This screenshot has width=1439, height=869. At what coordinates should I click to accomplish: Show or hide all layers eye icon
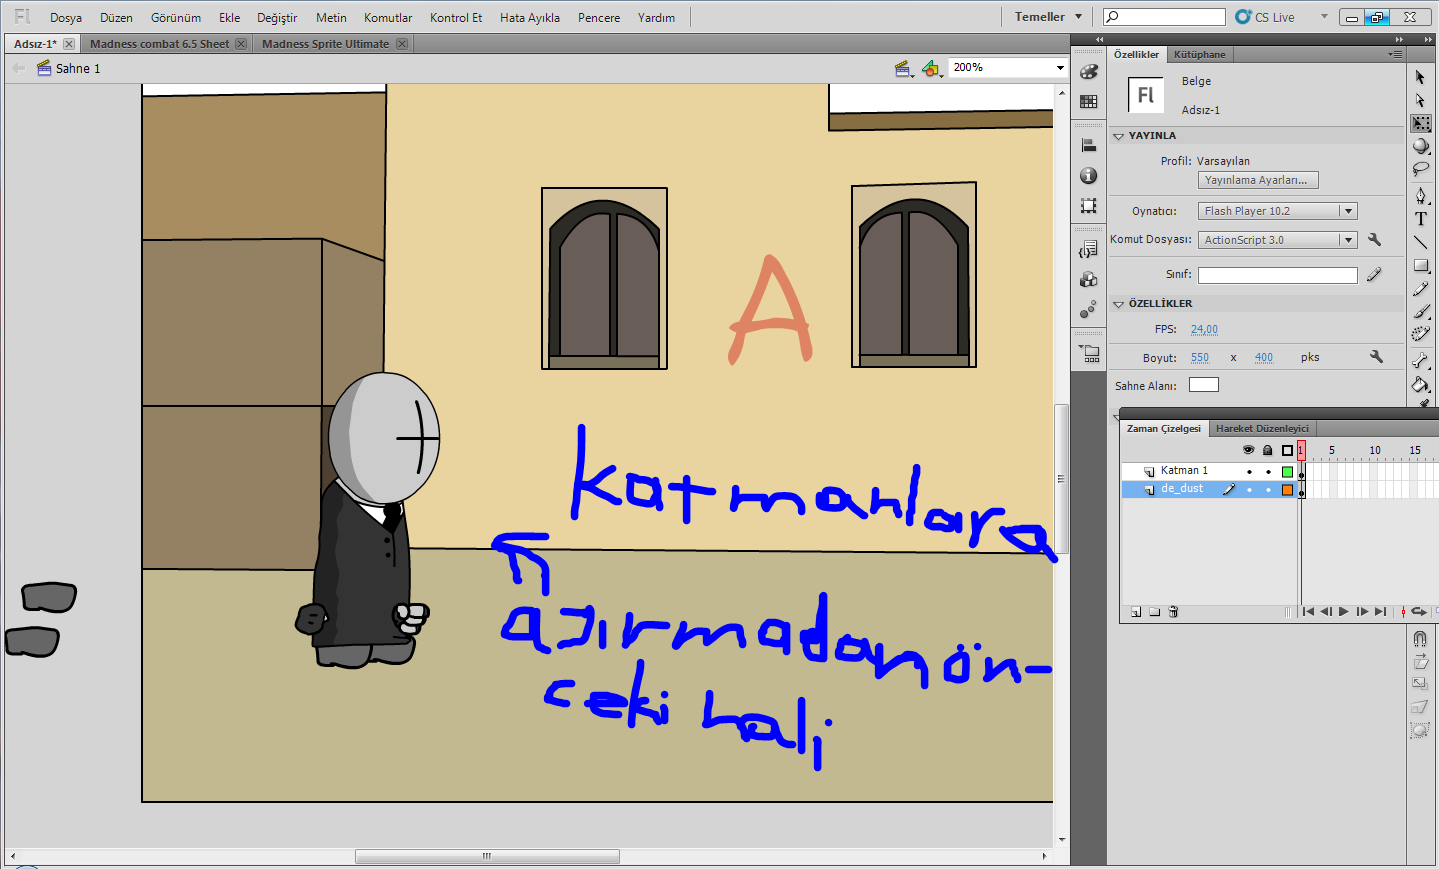tap(1248, 450)
